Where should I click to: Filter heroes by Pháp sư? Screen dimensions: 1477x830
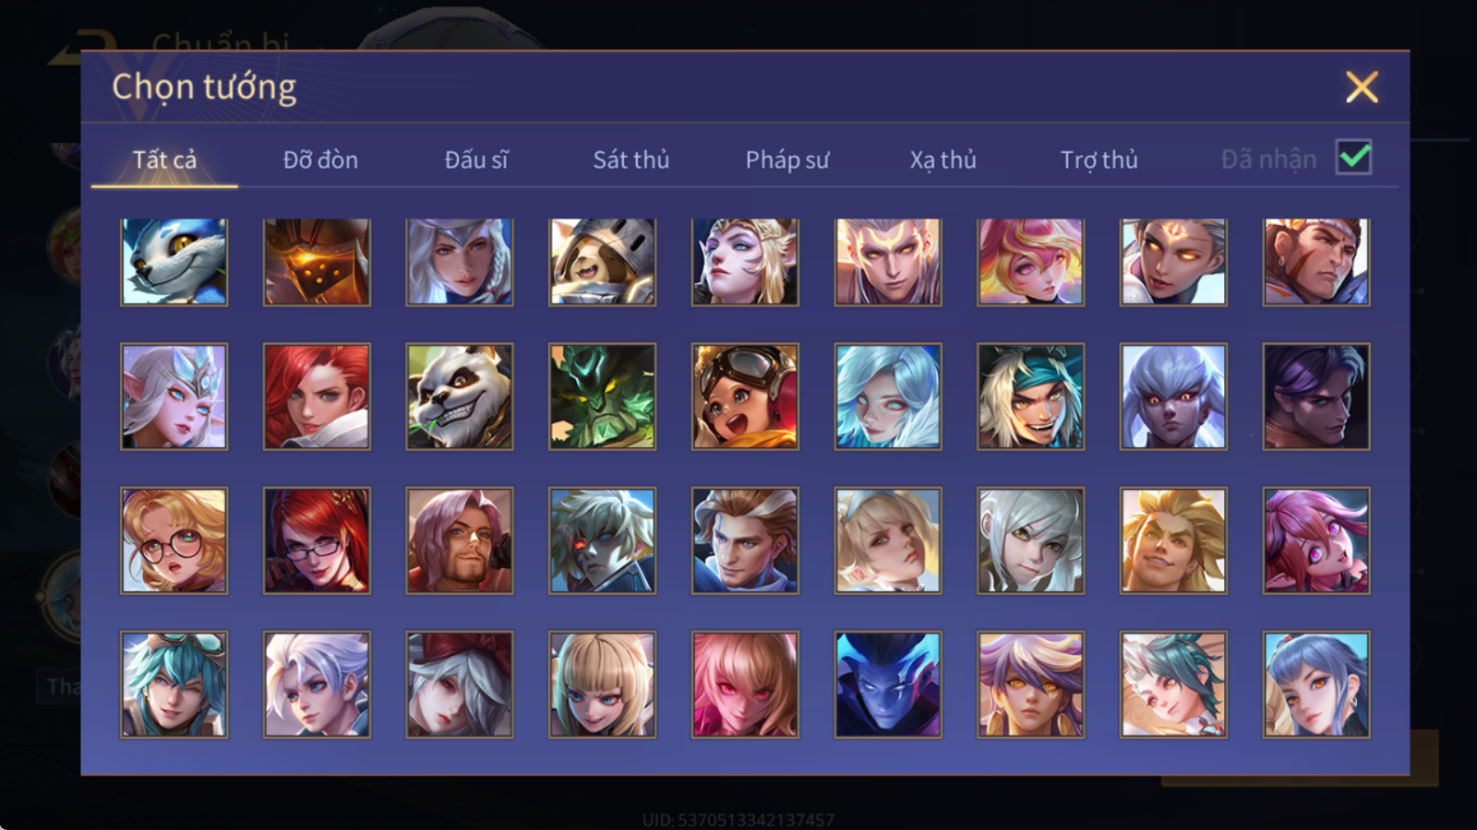click(x=787, y=160)
